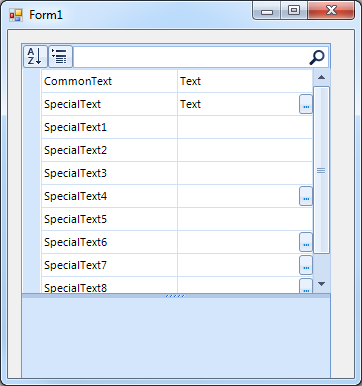The width and height of the screenshot is (362, 386).
Task: Select the CommonText property row
Action: [177, 81]
